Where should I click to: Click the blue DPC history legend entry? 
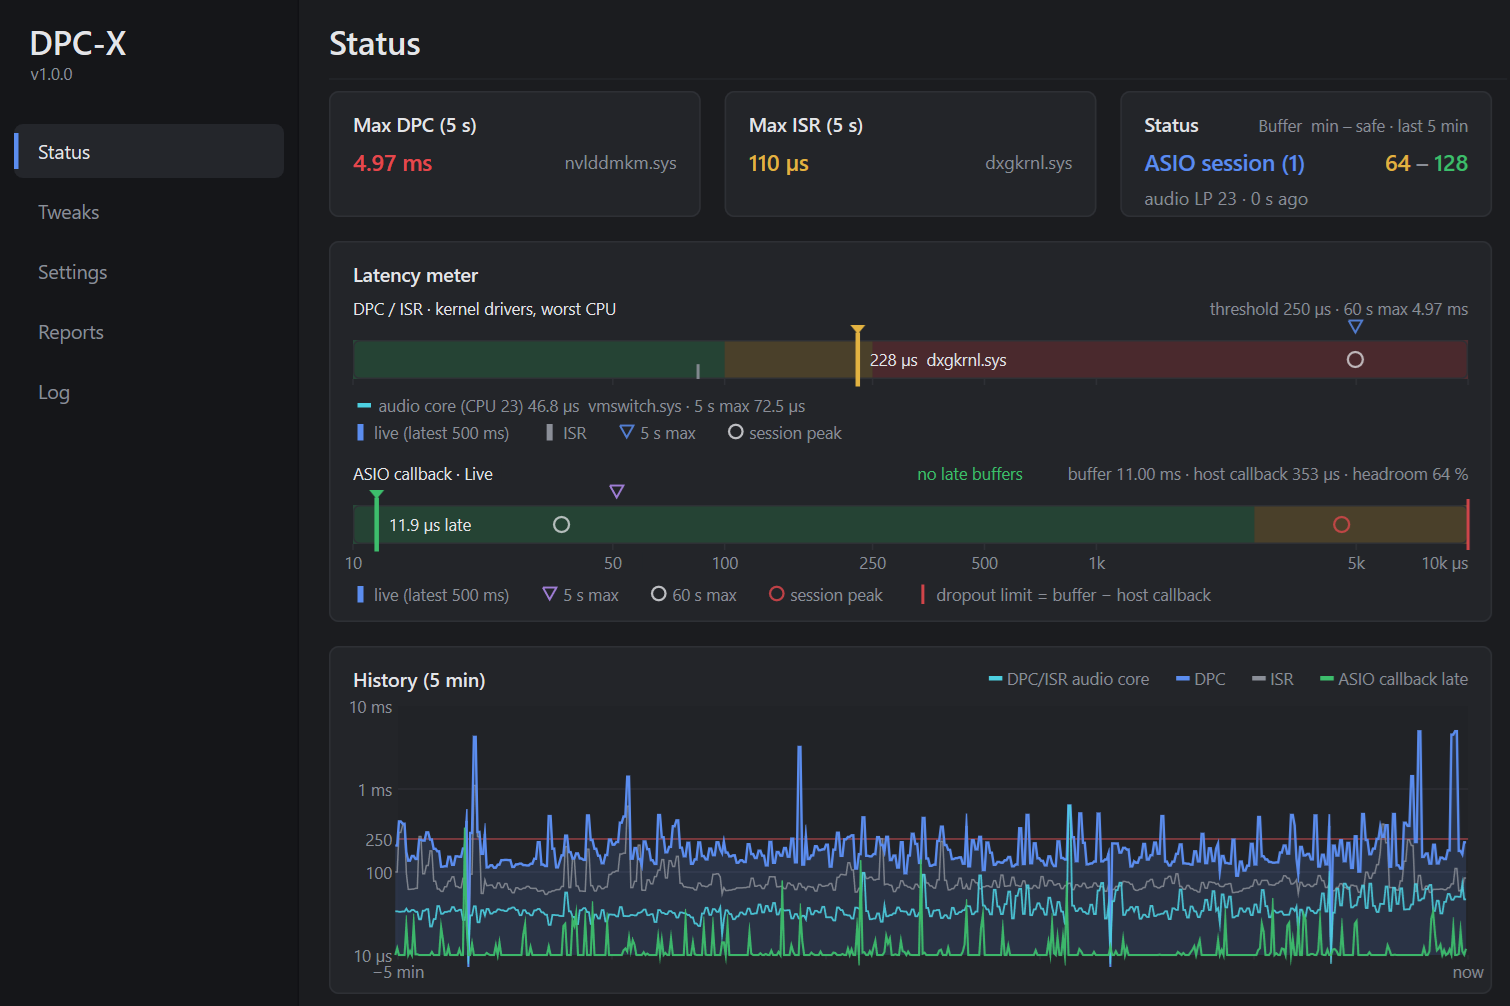tap(1201, 679)
